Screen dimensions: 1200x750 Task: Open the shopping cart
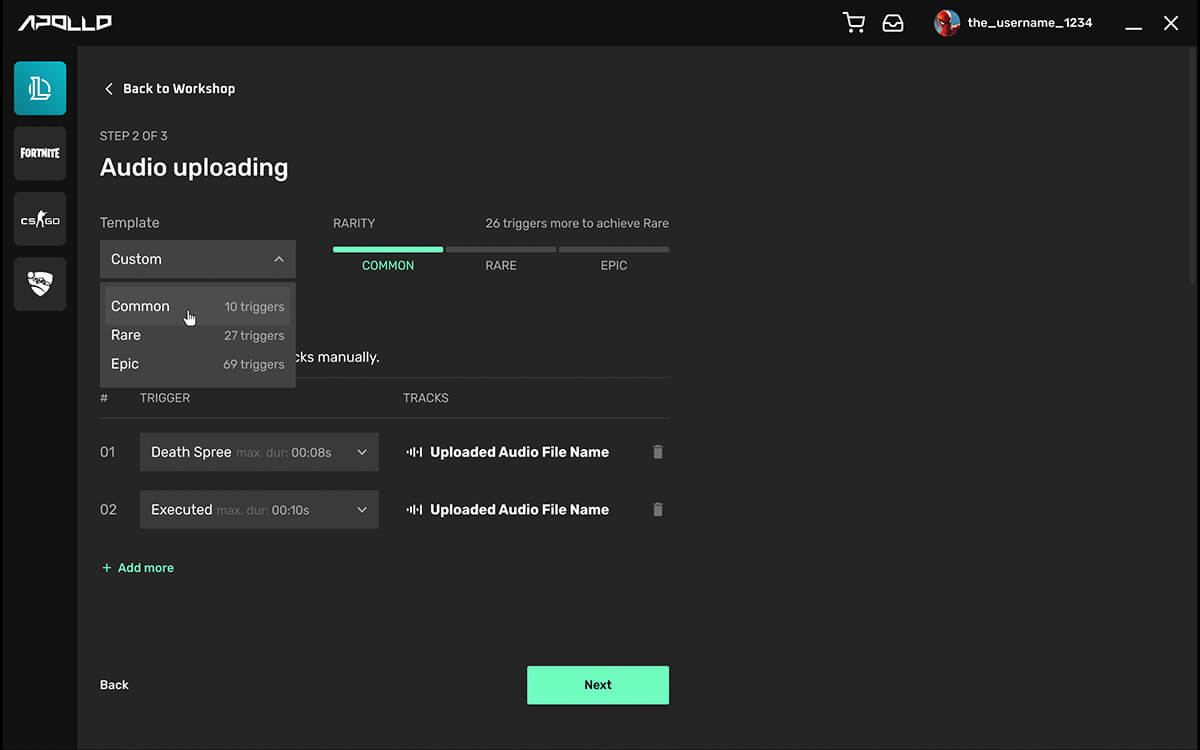(x=854, y=23)
